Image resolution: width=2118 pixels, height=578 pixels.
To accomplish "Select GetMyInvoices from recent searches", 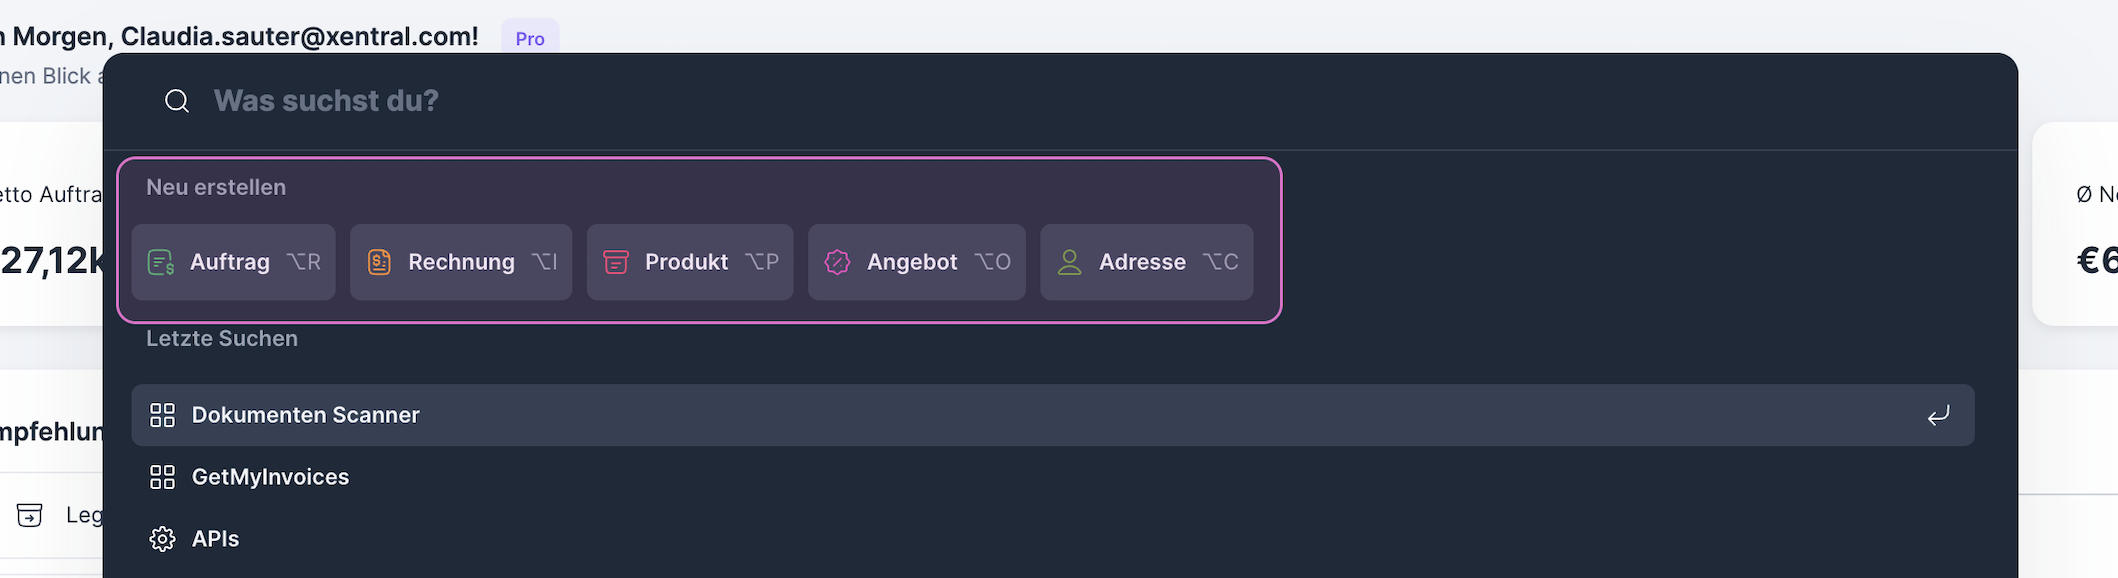I will click(x=270, y=477).
